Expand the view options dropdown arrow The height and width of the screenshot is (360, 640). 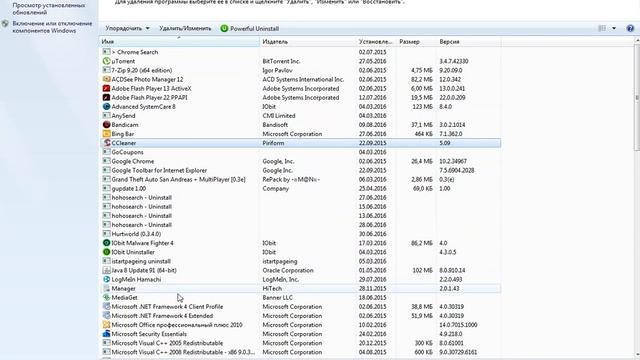pos(614,28)
